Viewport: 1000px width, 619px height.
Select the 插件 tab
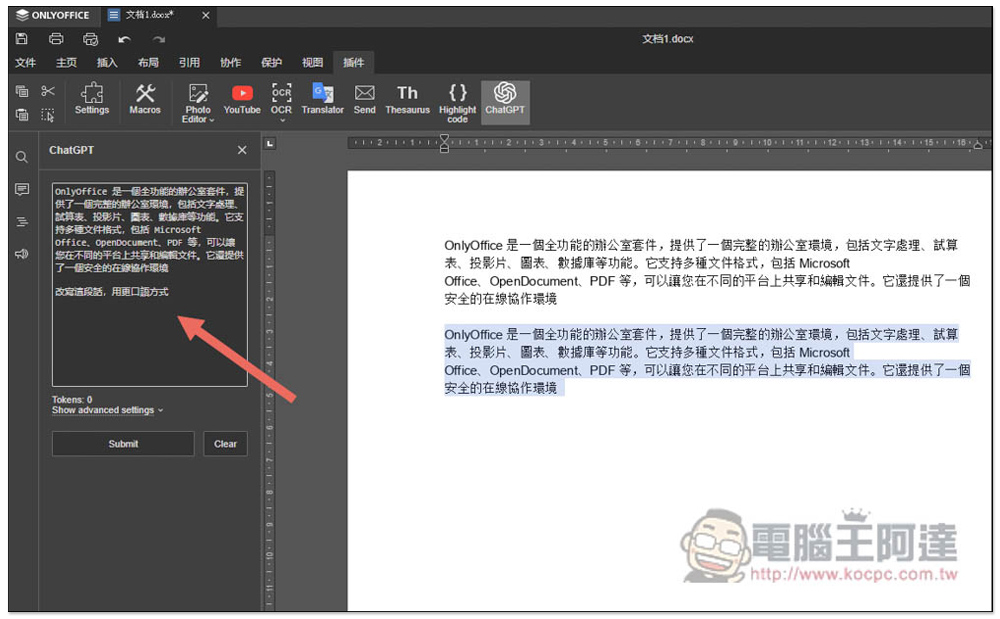[x=353, y=62]
